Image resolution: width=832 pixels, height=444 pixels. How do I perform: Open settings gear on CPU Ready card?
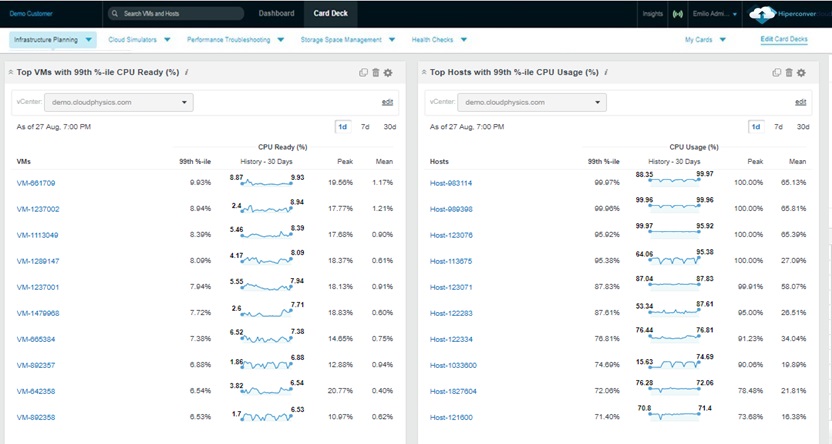click(x=388, y=73)
